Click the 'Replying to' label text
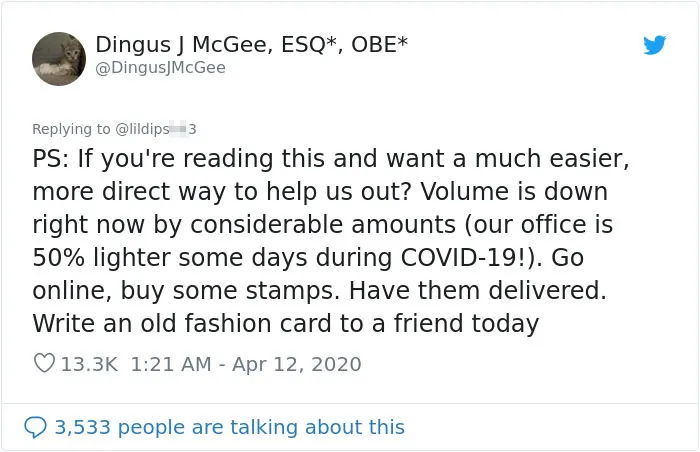The width and height of the screenshot is (700, 452). [71, 129]
